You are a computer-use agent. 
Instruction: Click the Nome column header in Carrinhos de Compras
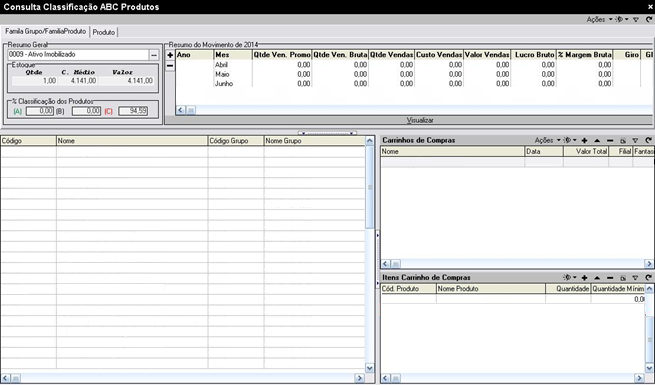[x=452, y=152]
